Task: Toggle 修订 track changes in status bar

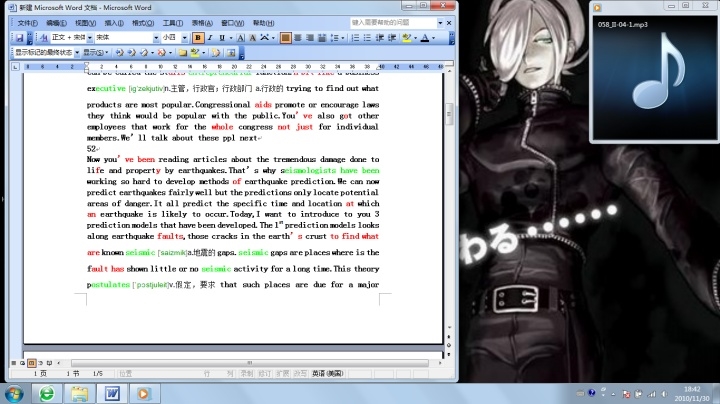Action: click(264, 374)
